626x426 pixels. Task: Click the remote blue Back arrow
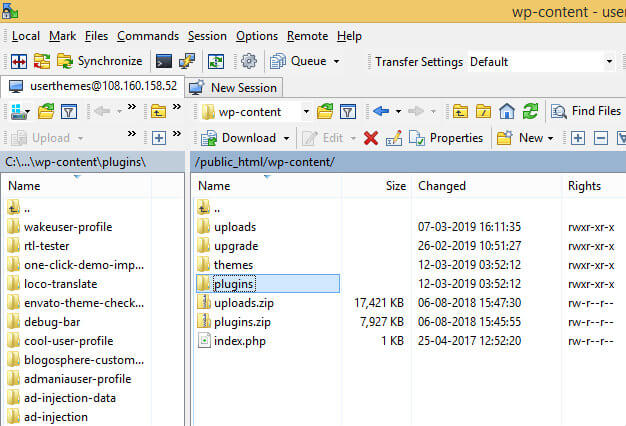point(381,111)
